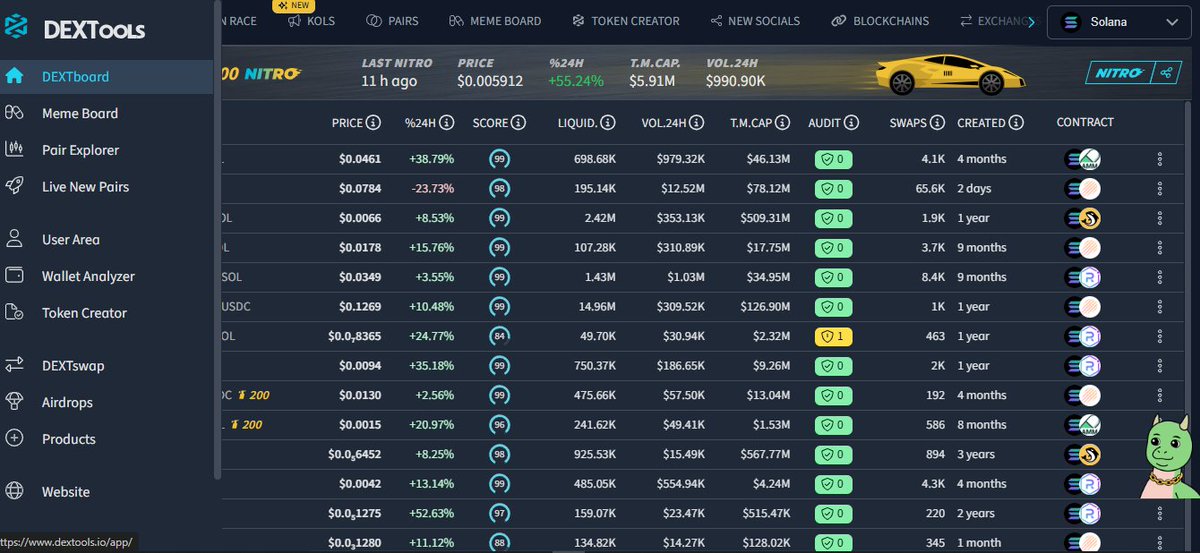Click the score 84 circle

click(x=498, y=336)
